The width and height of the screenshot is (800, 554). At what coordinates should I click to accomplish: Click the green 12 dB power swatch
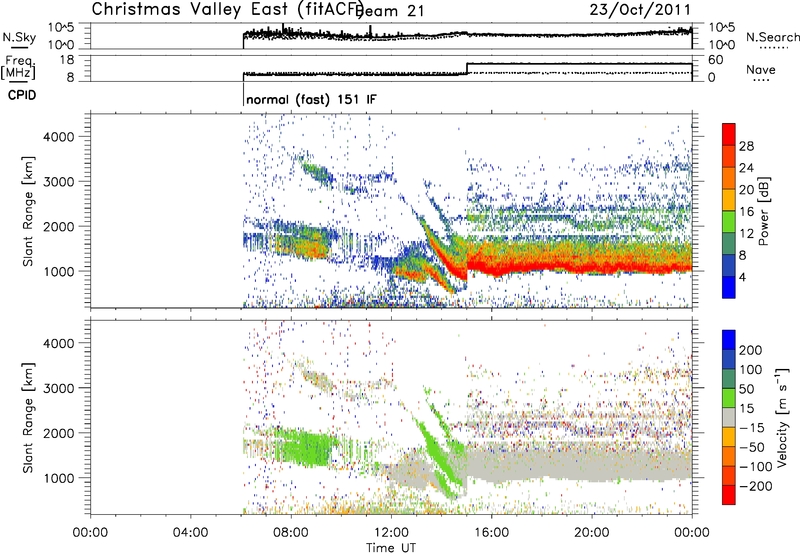coord(729,222)
